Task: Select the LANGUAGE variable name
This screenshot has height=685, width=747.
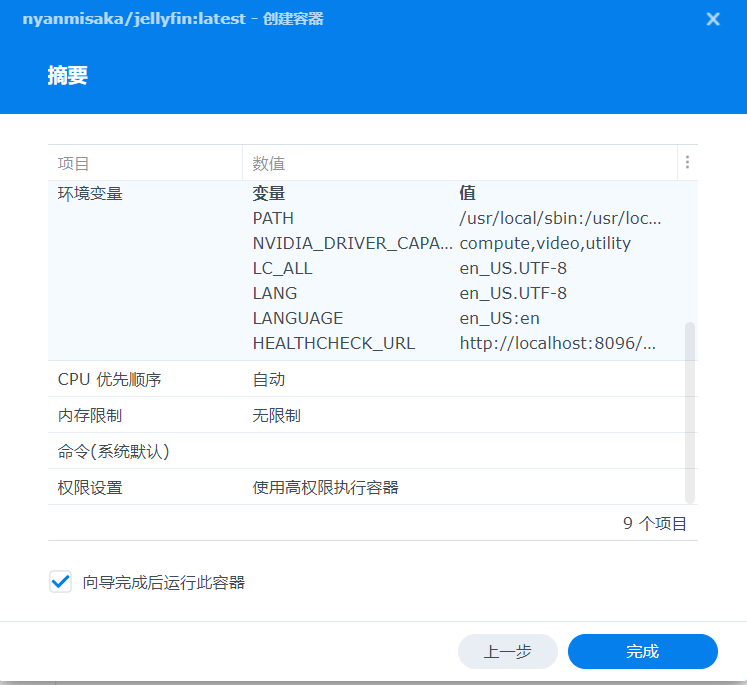Action: click(x=298, y=318)
